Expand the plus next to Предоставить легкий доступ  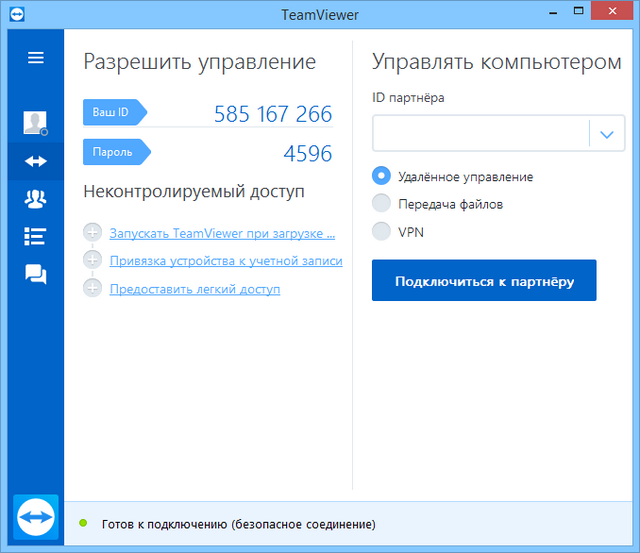[93, 289]
